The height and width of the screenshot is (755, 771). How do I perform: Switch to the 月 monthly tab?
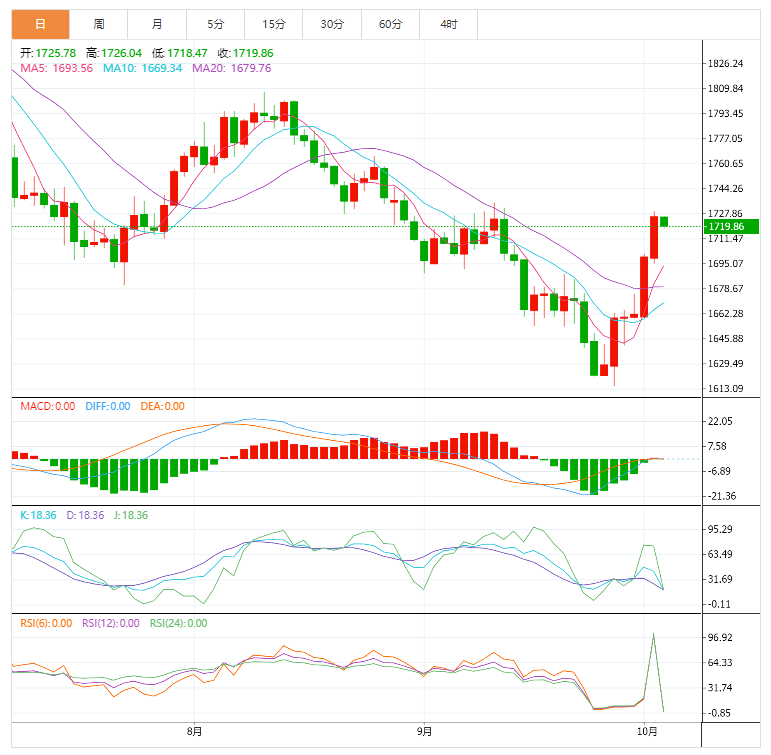click(157, 24)
